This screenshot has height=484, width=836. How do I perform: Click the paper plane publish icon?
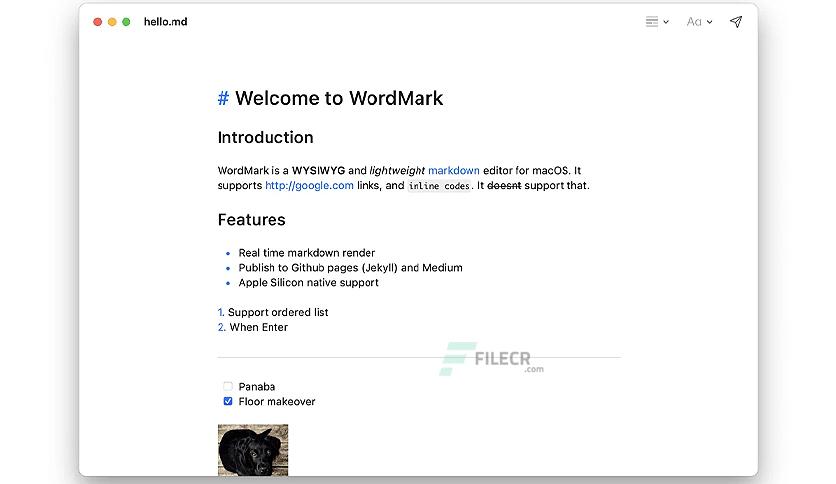point(736,22)
